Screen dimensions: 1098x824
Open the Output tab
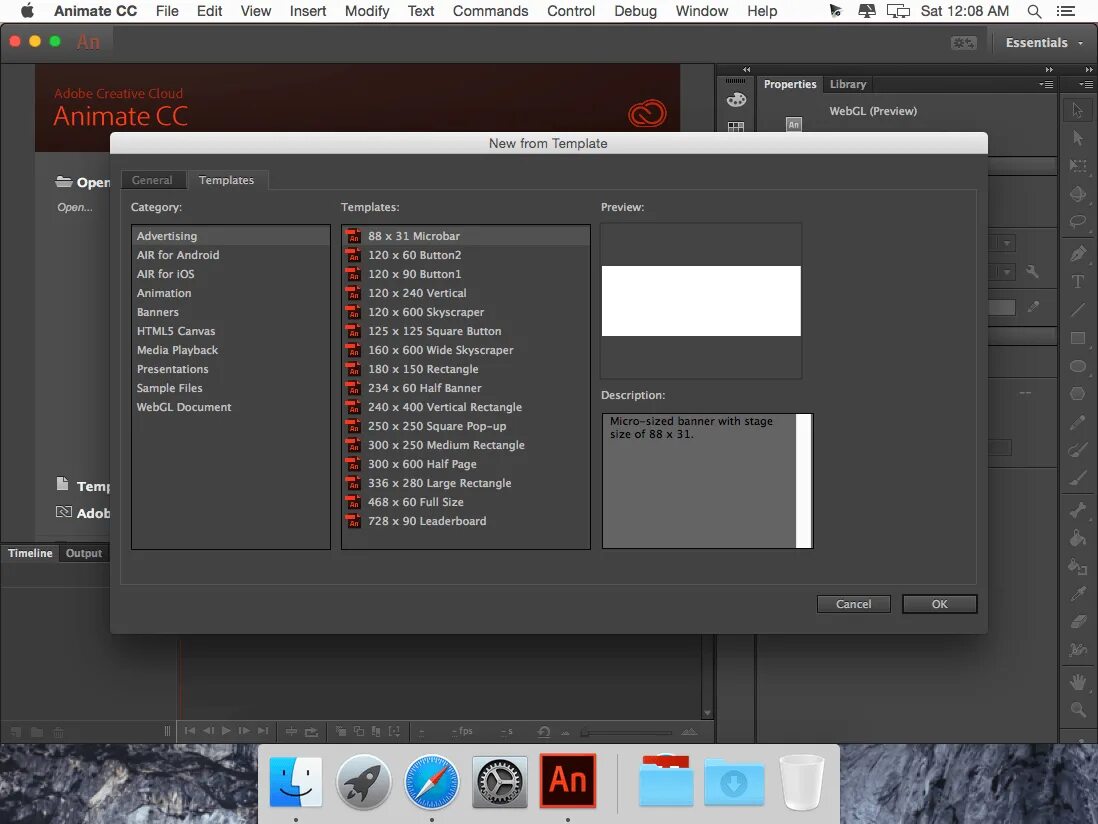point(84,553)
